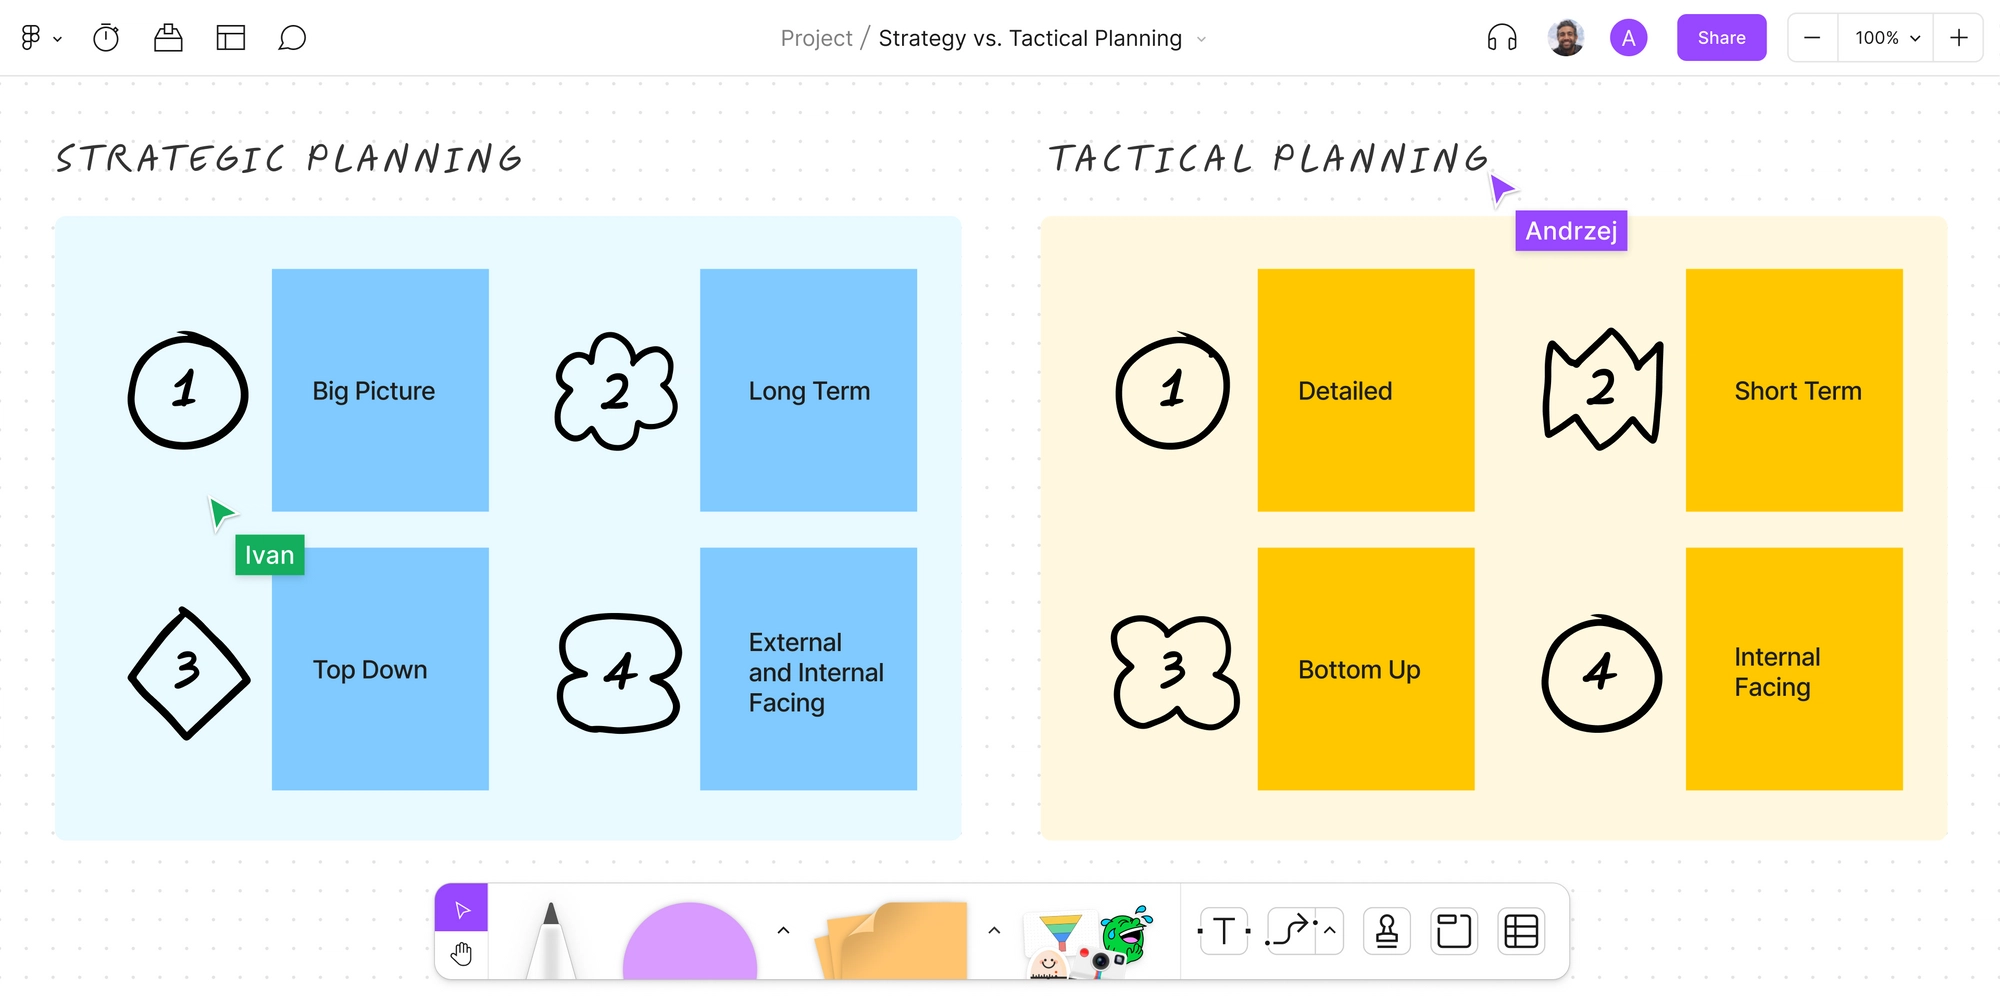The width and height of the screenshot is (2000, 1000).
Task: Click the Share button
Action: (x=1721, y=37)
